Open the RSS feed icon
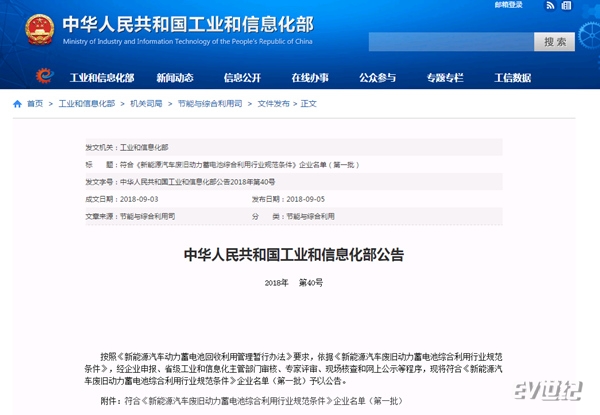 550,5
